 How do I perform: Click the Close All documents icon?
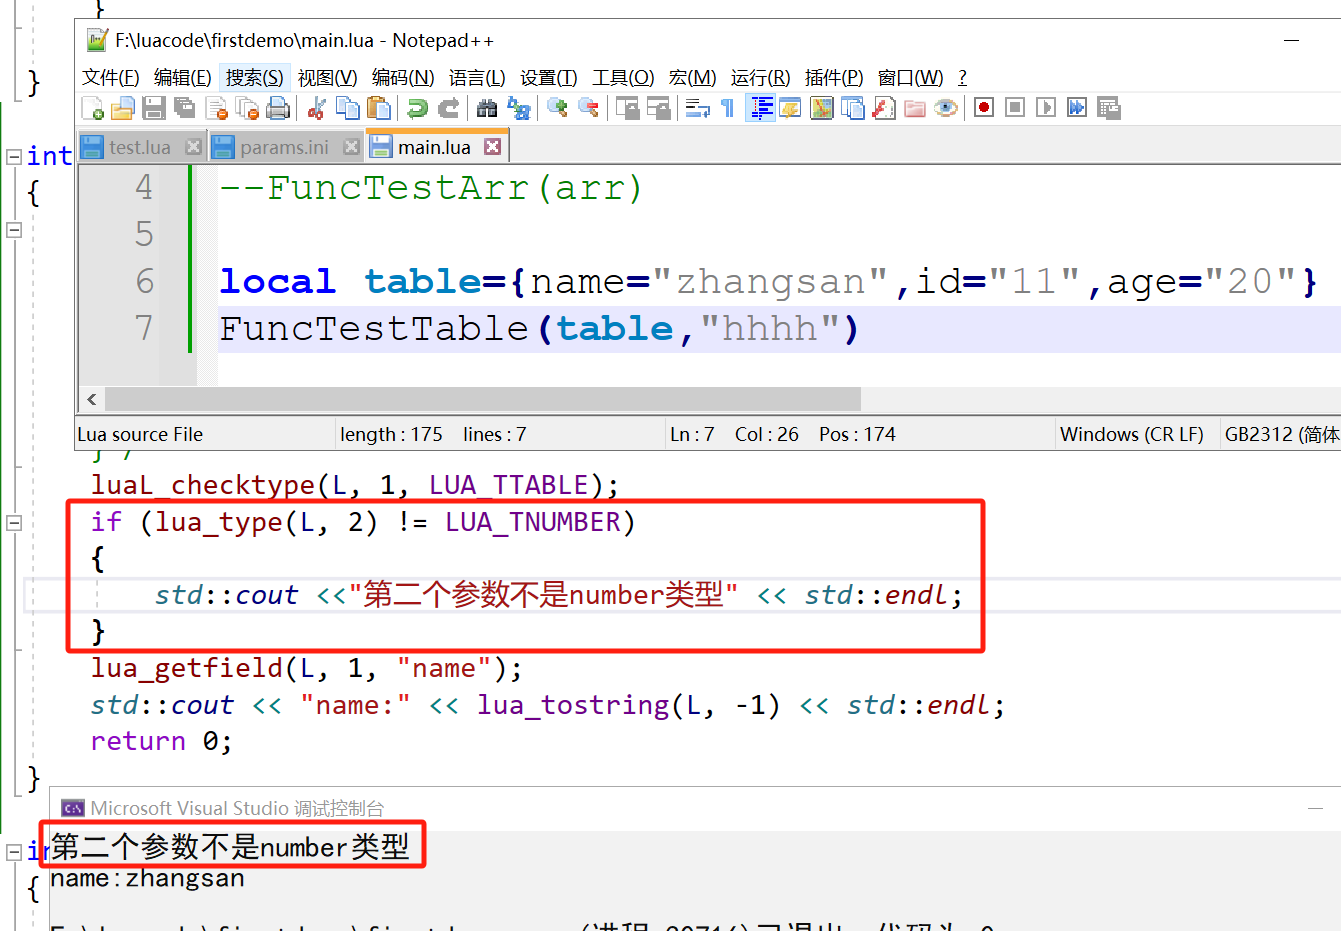coord(247,108)
